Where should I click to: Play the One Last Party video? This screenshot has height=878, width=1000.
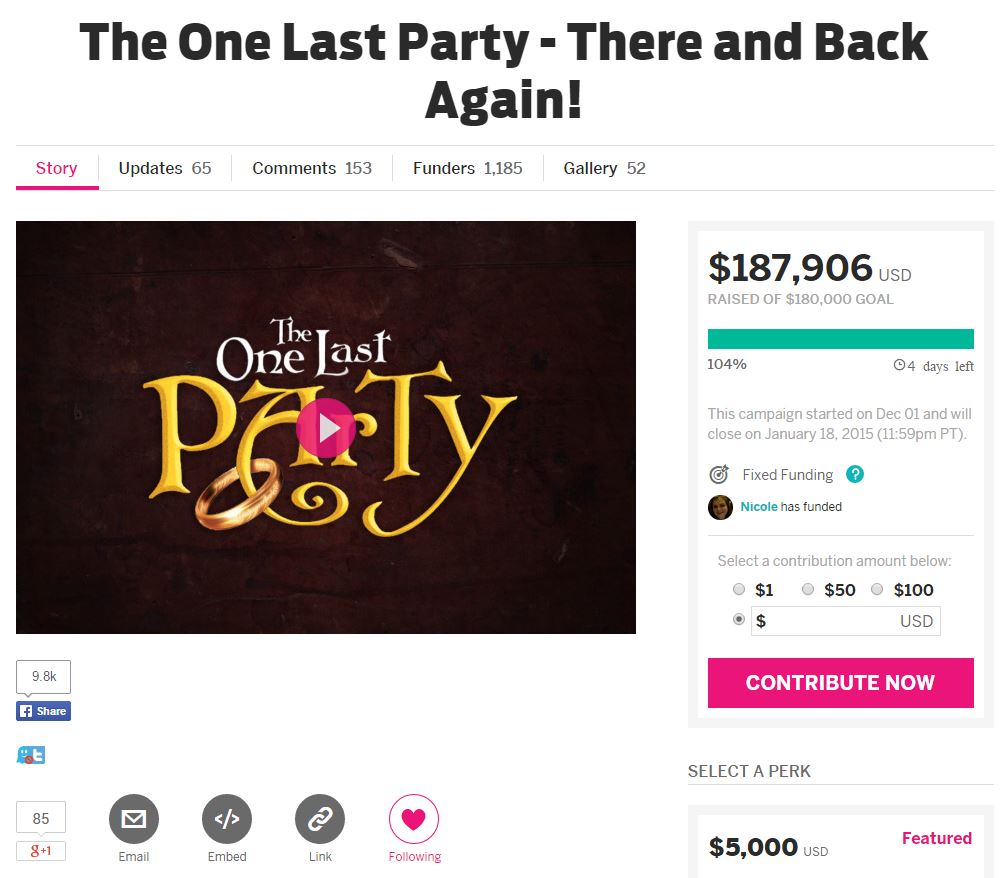coord(325,428)
